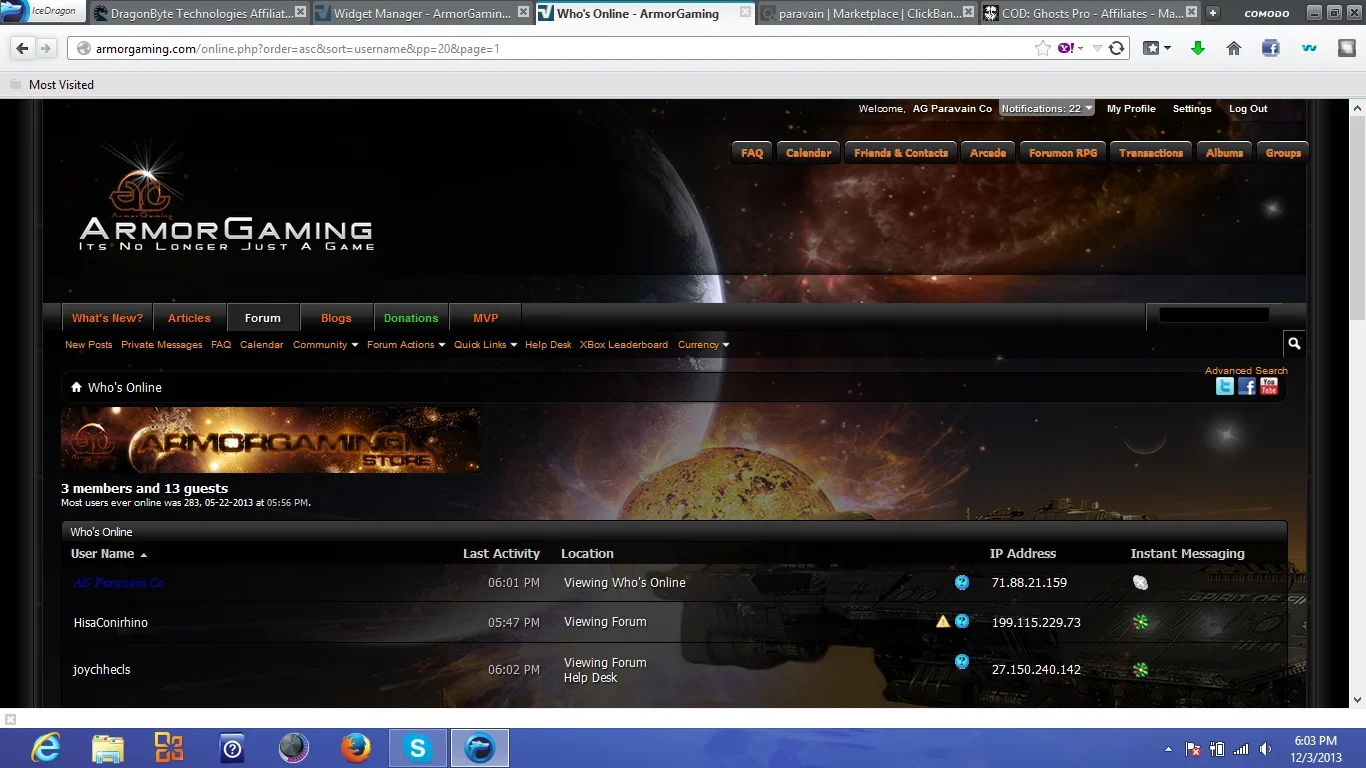
Task: Click the home icon in Who's Online breadcrumb
Action: [x=76, y=387]
